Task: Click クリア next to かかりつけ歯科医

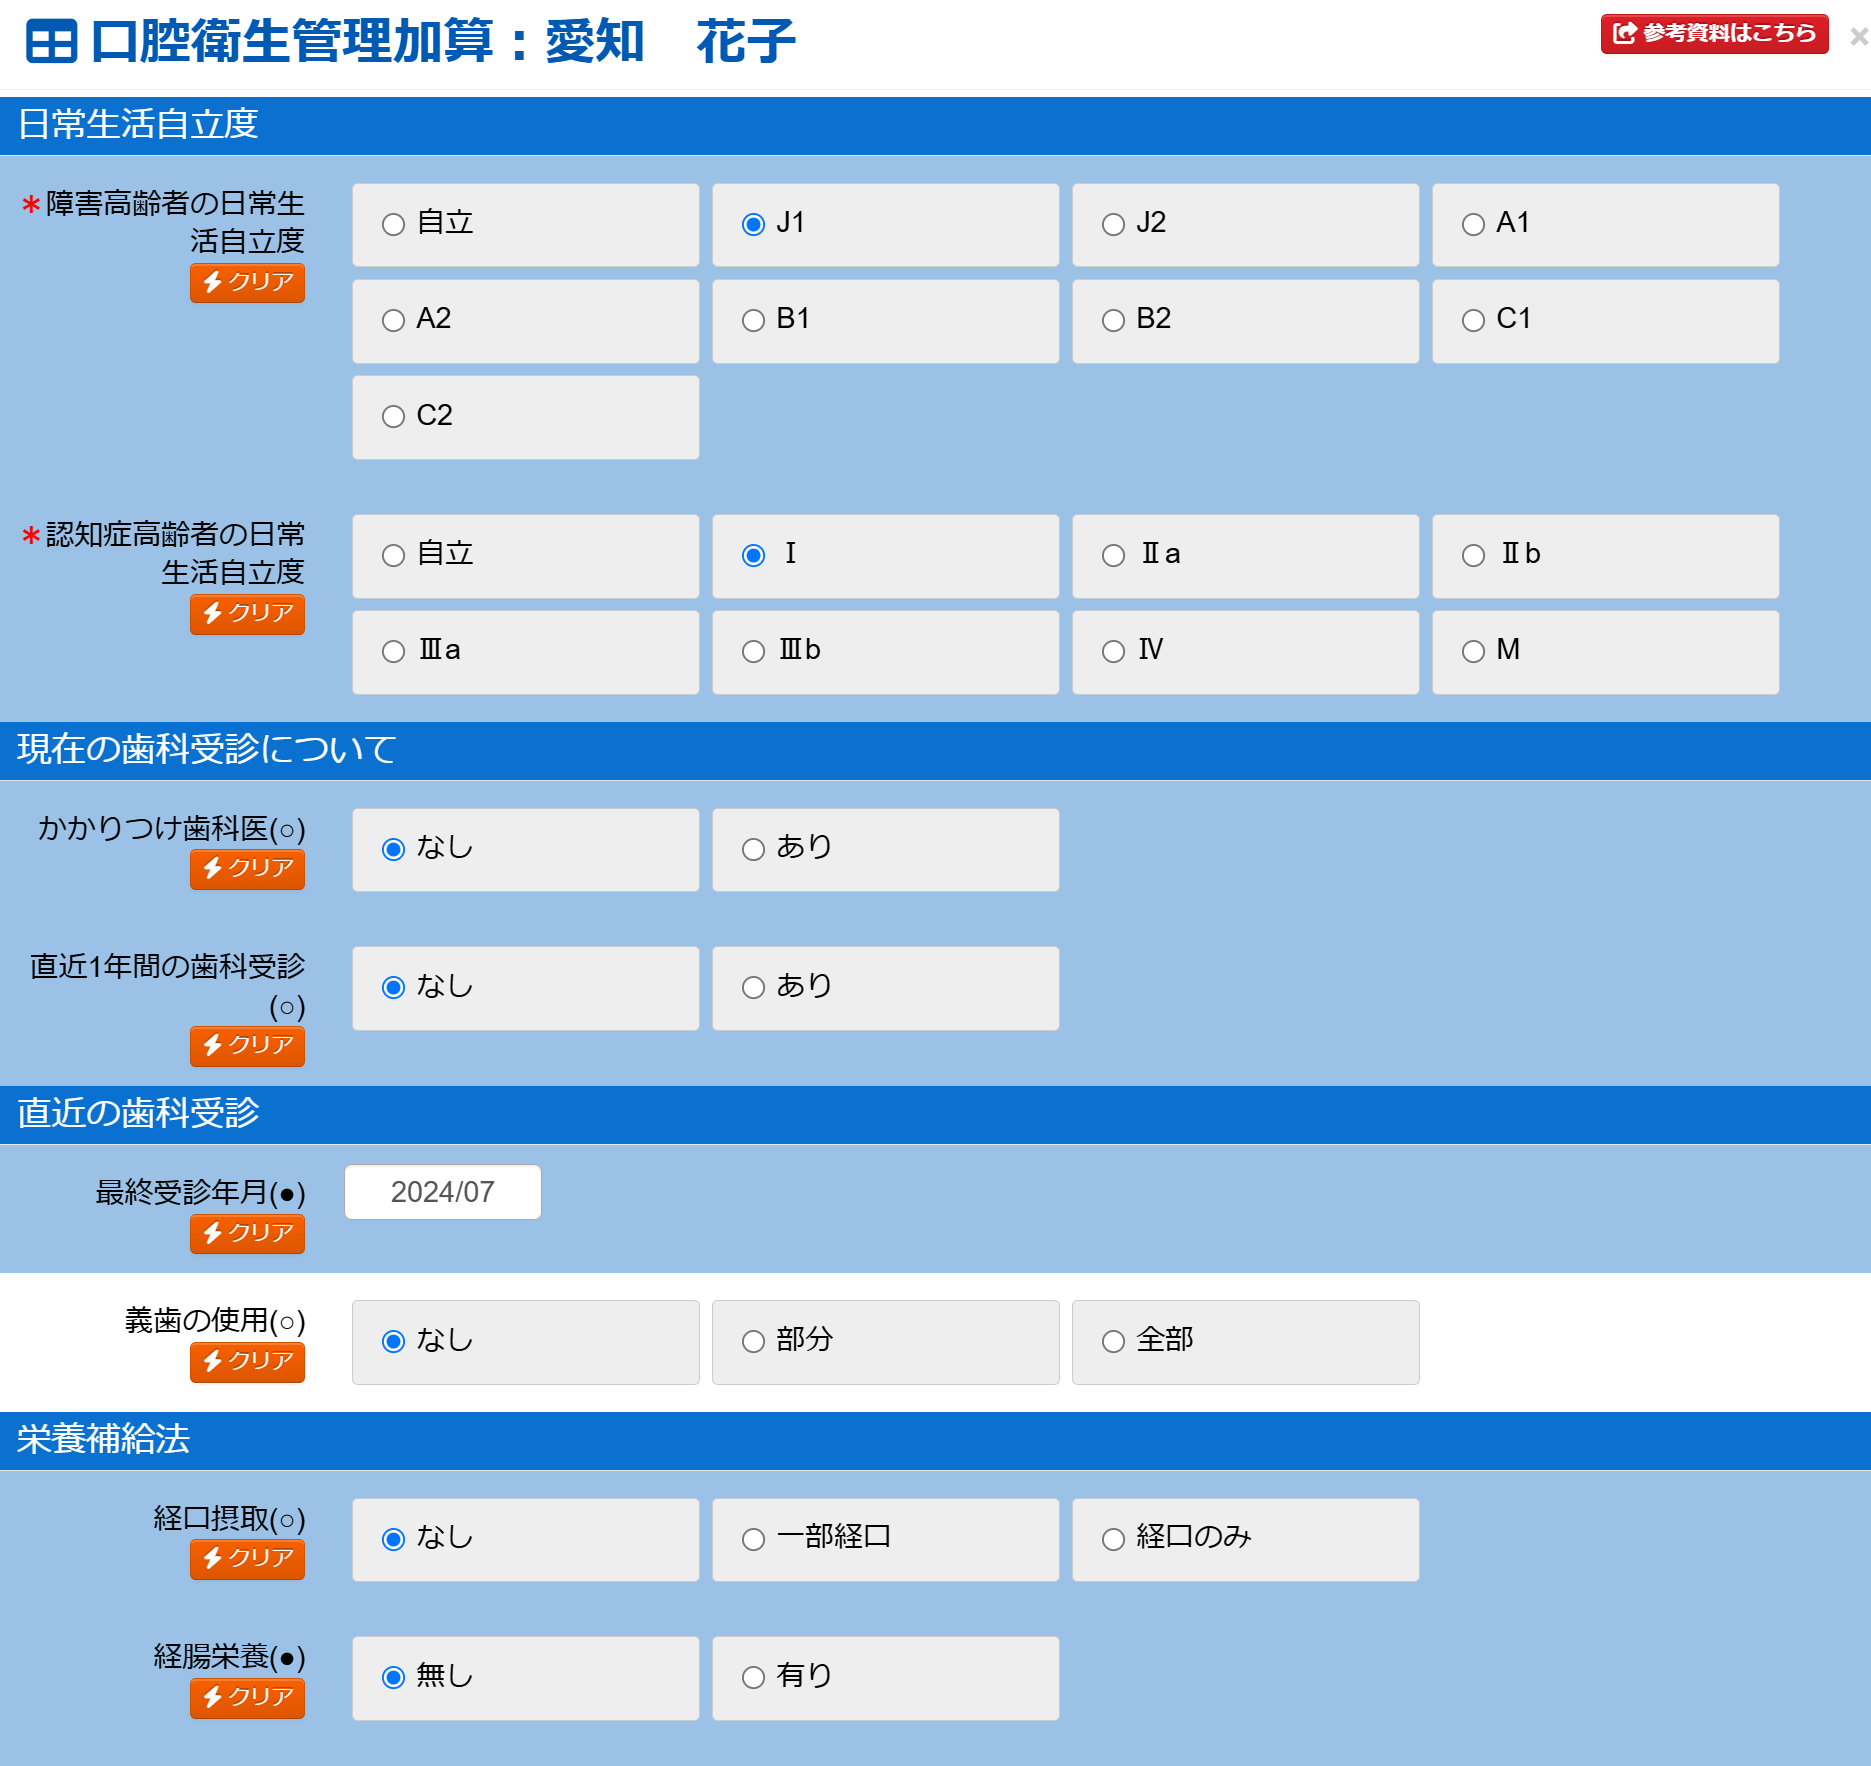Action: 246,869
